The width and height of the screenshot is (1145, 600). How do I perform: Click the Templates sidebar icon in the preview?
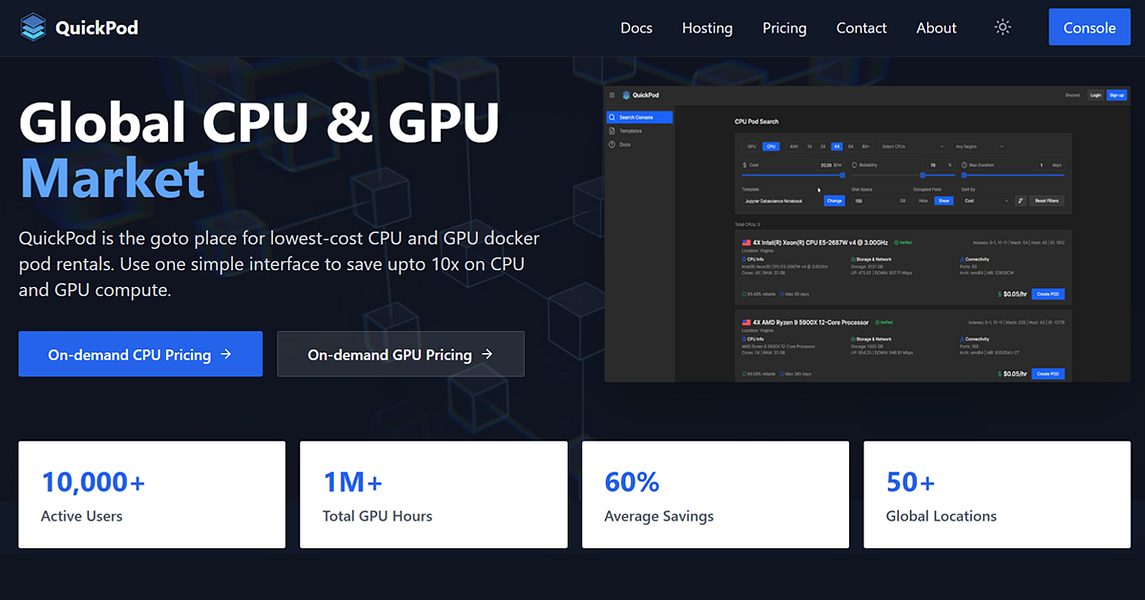tap(612, 131)
